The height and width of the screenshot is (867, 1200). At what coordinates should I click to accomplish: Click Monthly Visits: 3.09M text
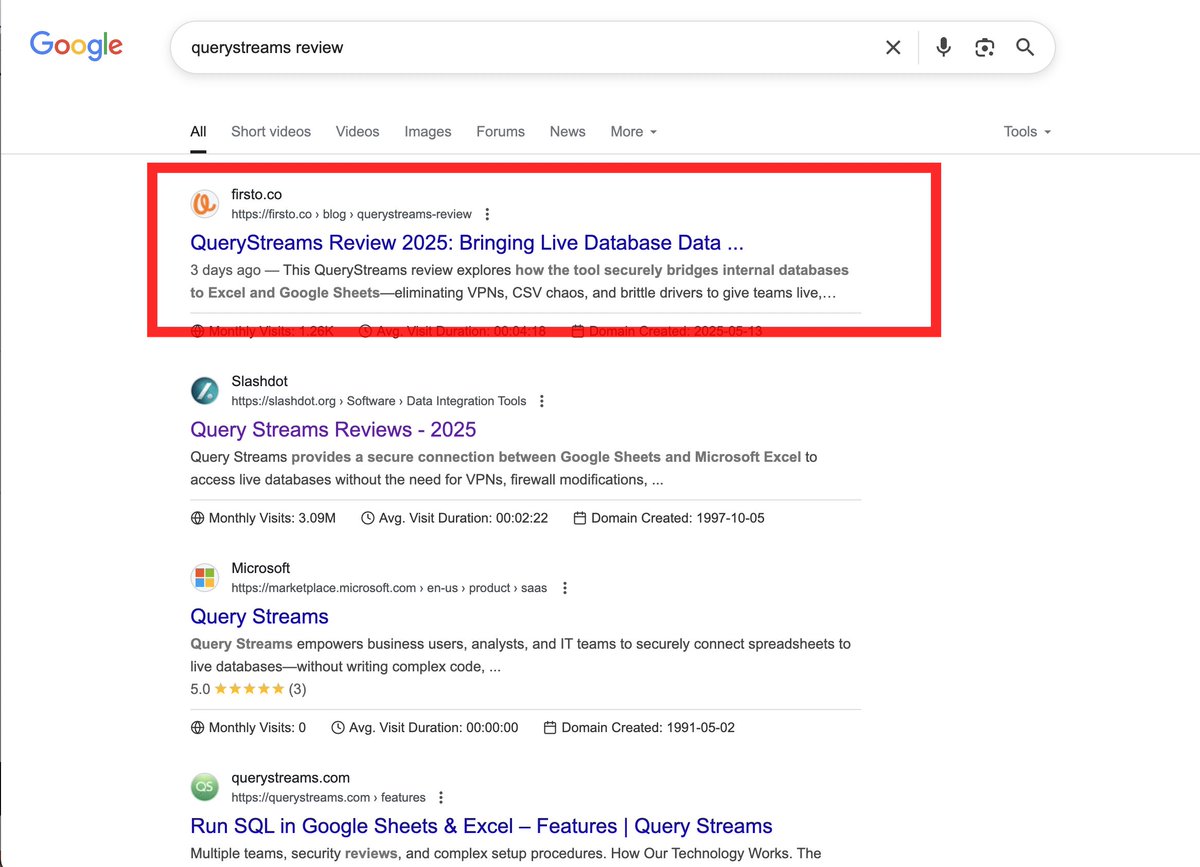[x=272, y=518]
